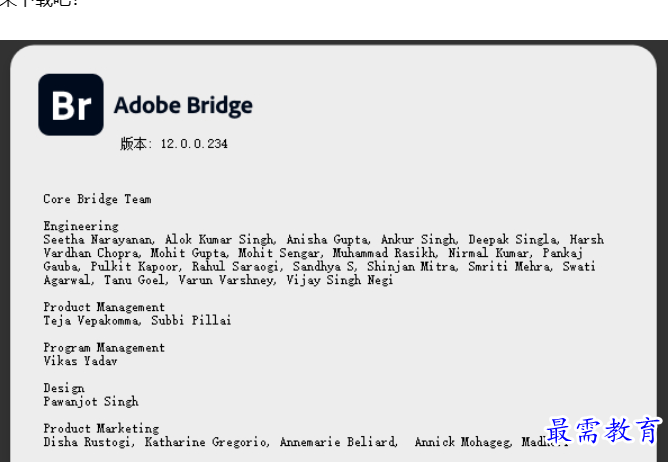Click the Design section heading

pyautogui.click(x=63, y=388)
